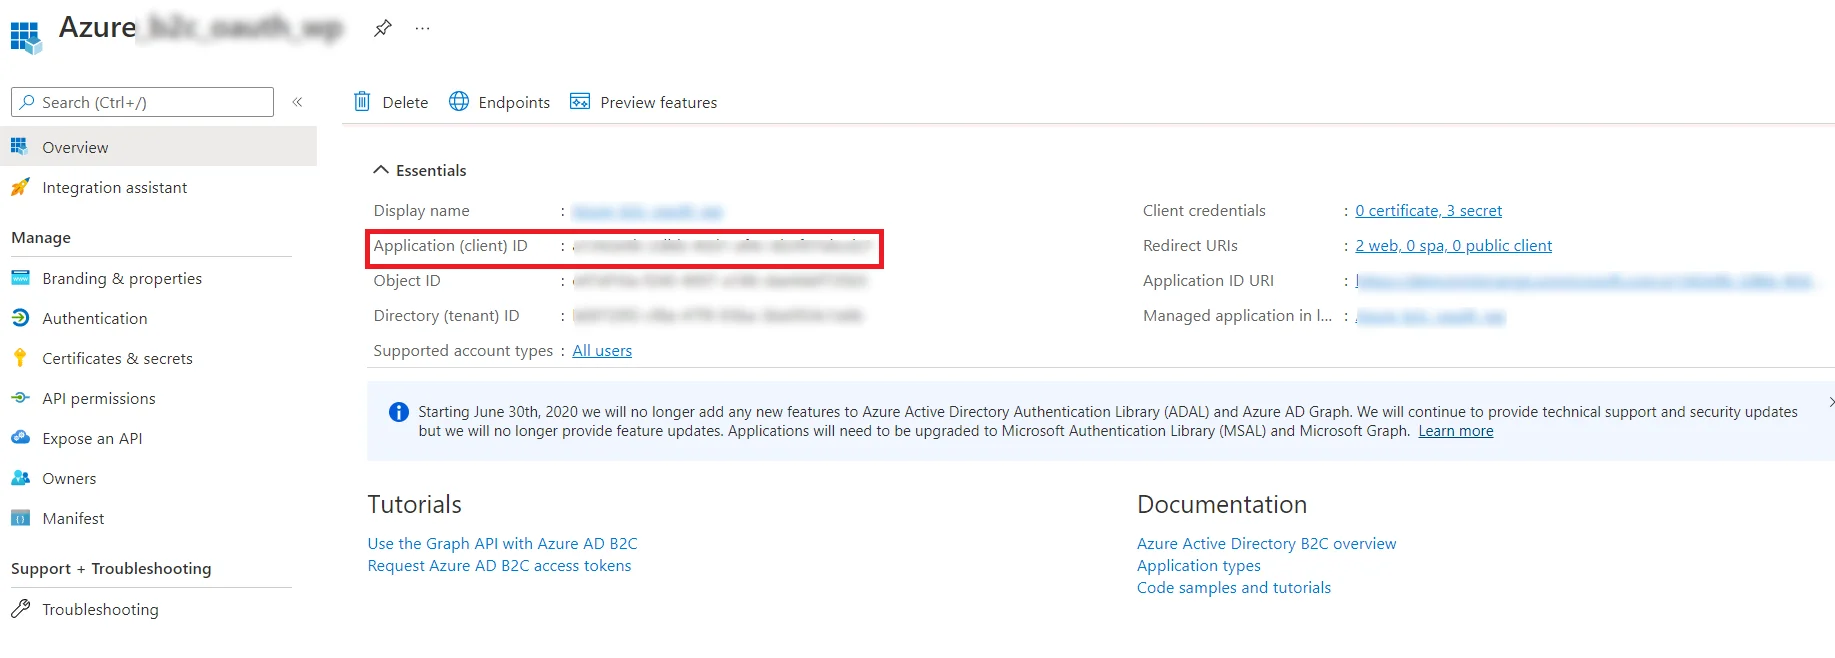Open Use the Graph API with Azure AD B2C
This screenshot has height=658, width=1835.
(502, 544)
